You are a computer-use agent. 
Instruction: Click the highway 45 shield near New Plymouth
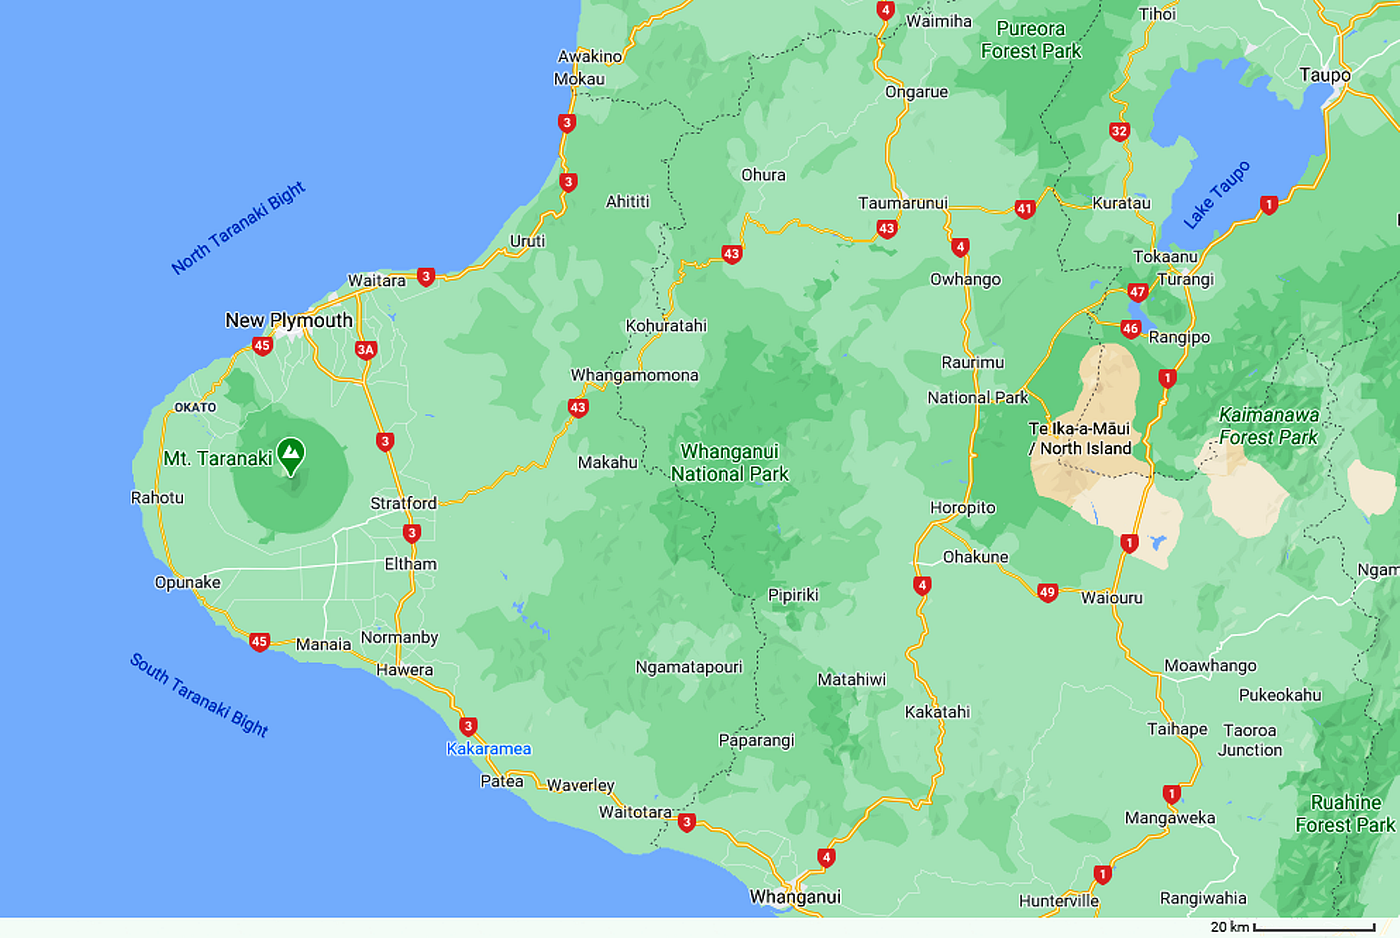pyautogui.click(x=262, y=346)
